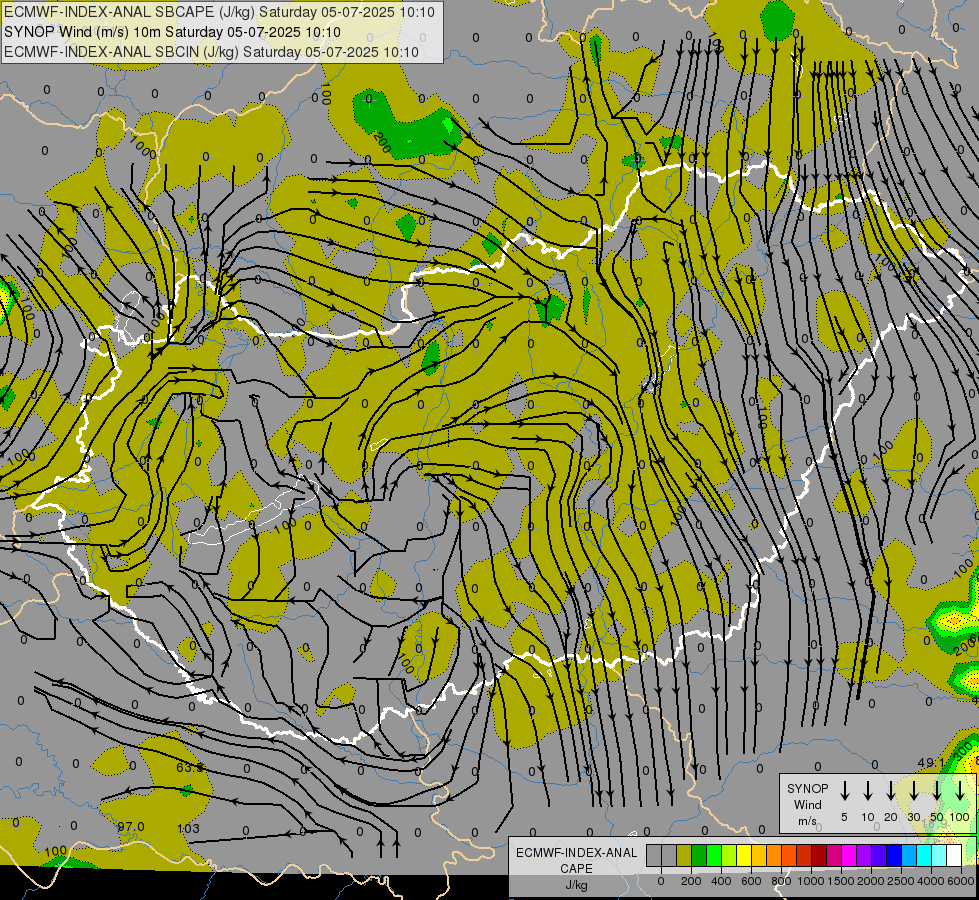Select the bright green CAPE legend swatch

714,855
